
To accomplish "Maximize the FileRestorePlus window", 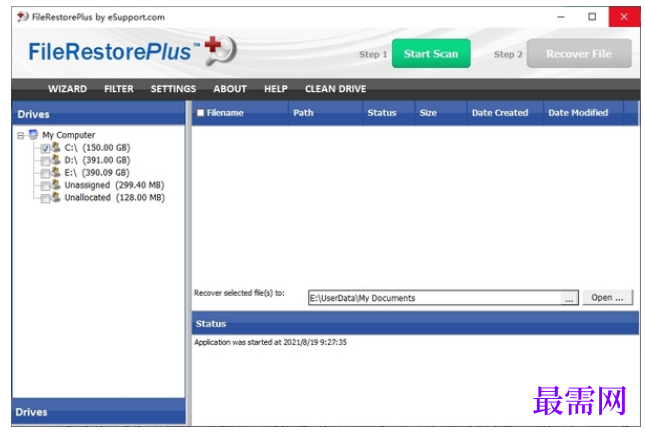I will (x=592, y=17).
